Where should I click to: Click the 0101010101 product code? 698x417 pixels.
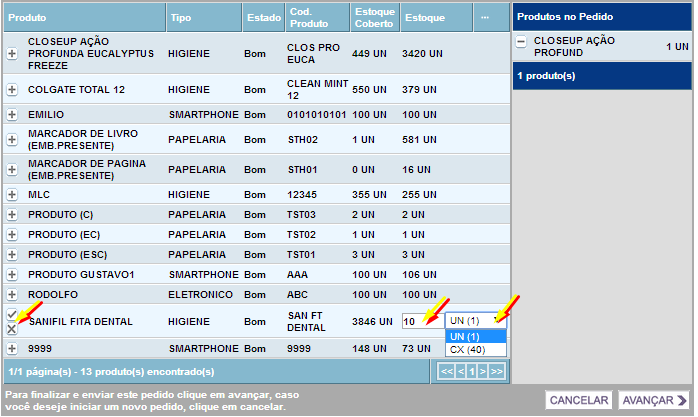(317, 114)
